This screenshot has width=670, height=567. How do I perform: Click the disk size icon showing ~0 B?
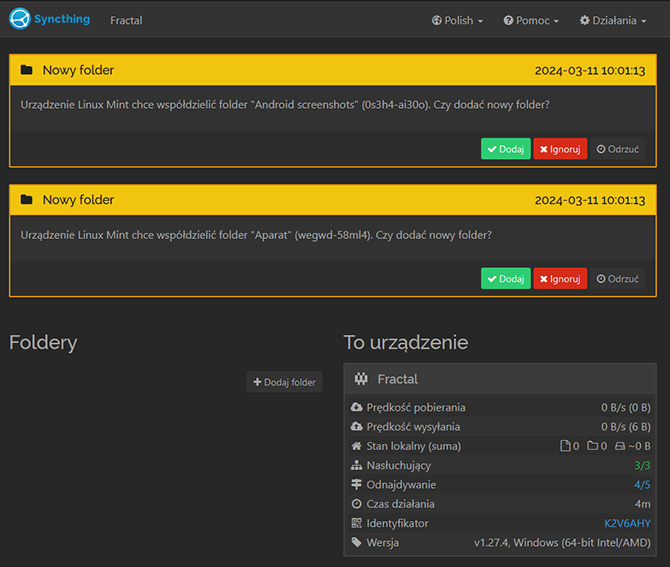(x=620, y=447)
